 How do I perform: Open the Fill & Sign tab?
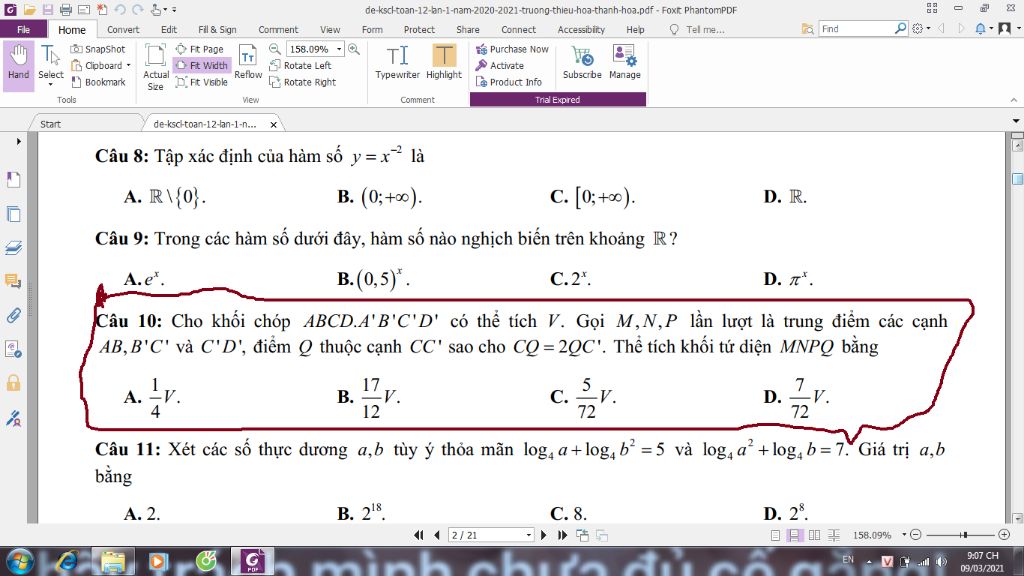(x=217, y=29)
